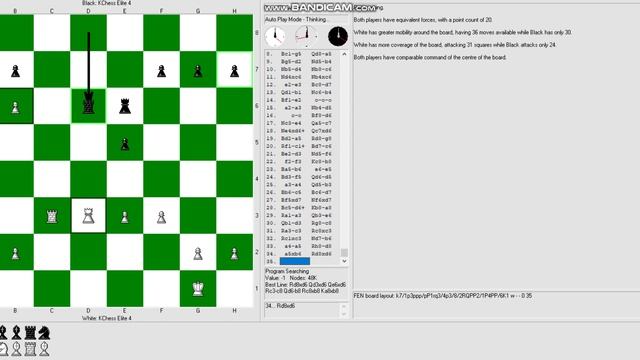Select the white pawn on b2
The height and width of the screenshot is (360, 640).
16,253
